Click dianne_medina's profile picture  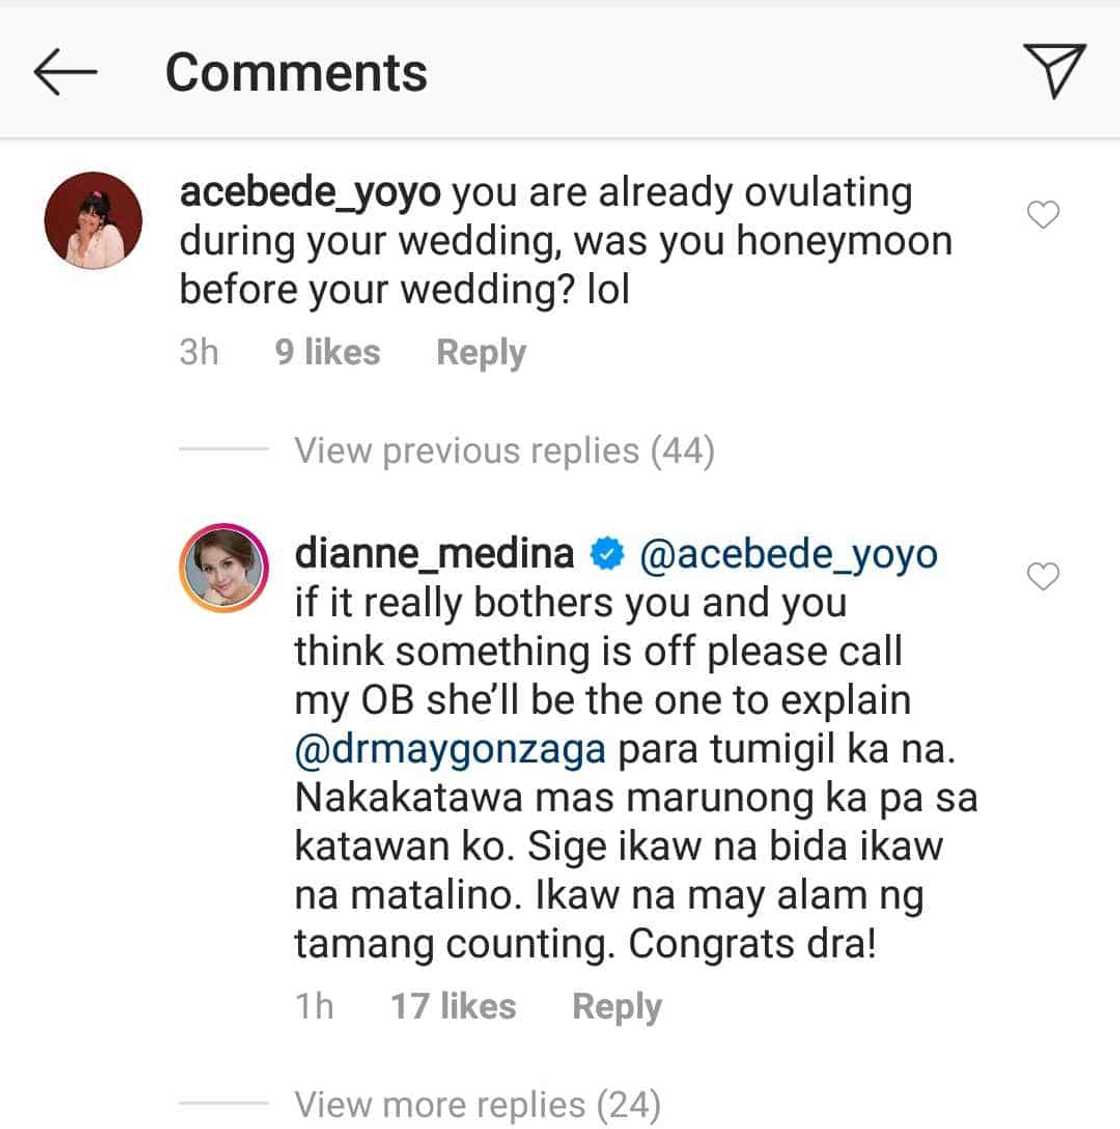(225, 570)
